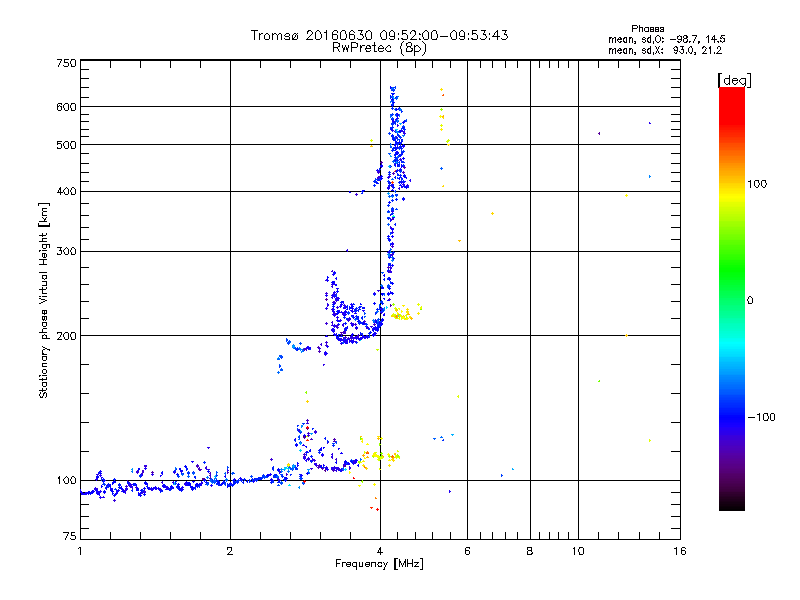
Task: Click the y-axis tick label '400'
Action: 66,191
